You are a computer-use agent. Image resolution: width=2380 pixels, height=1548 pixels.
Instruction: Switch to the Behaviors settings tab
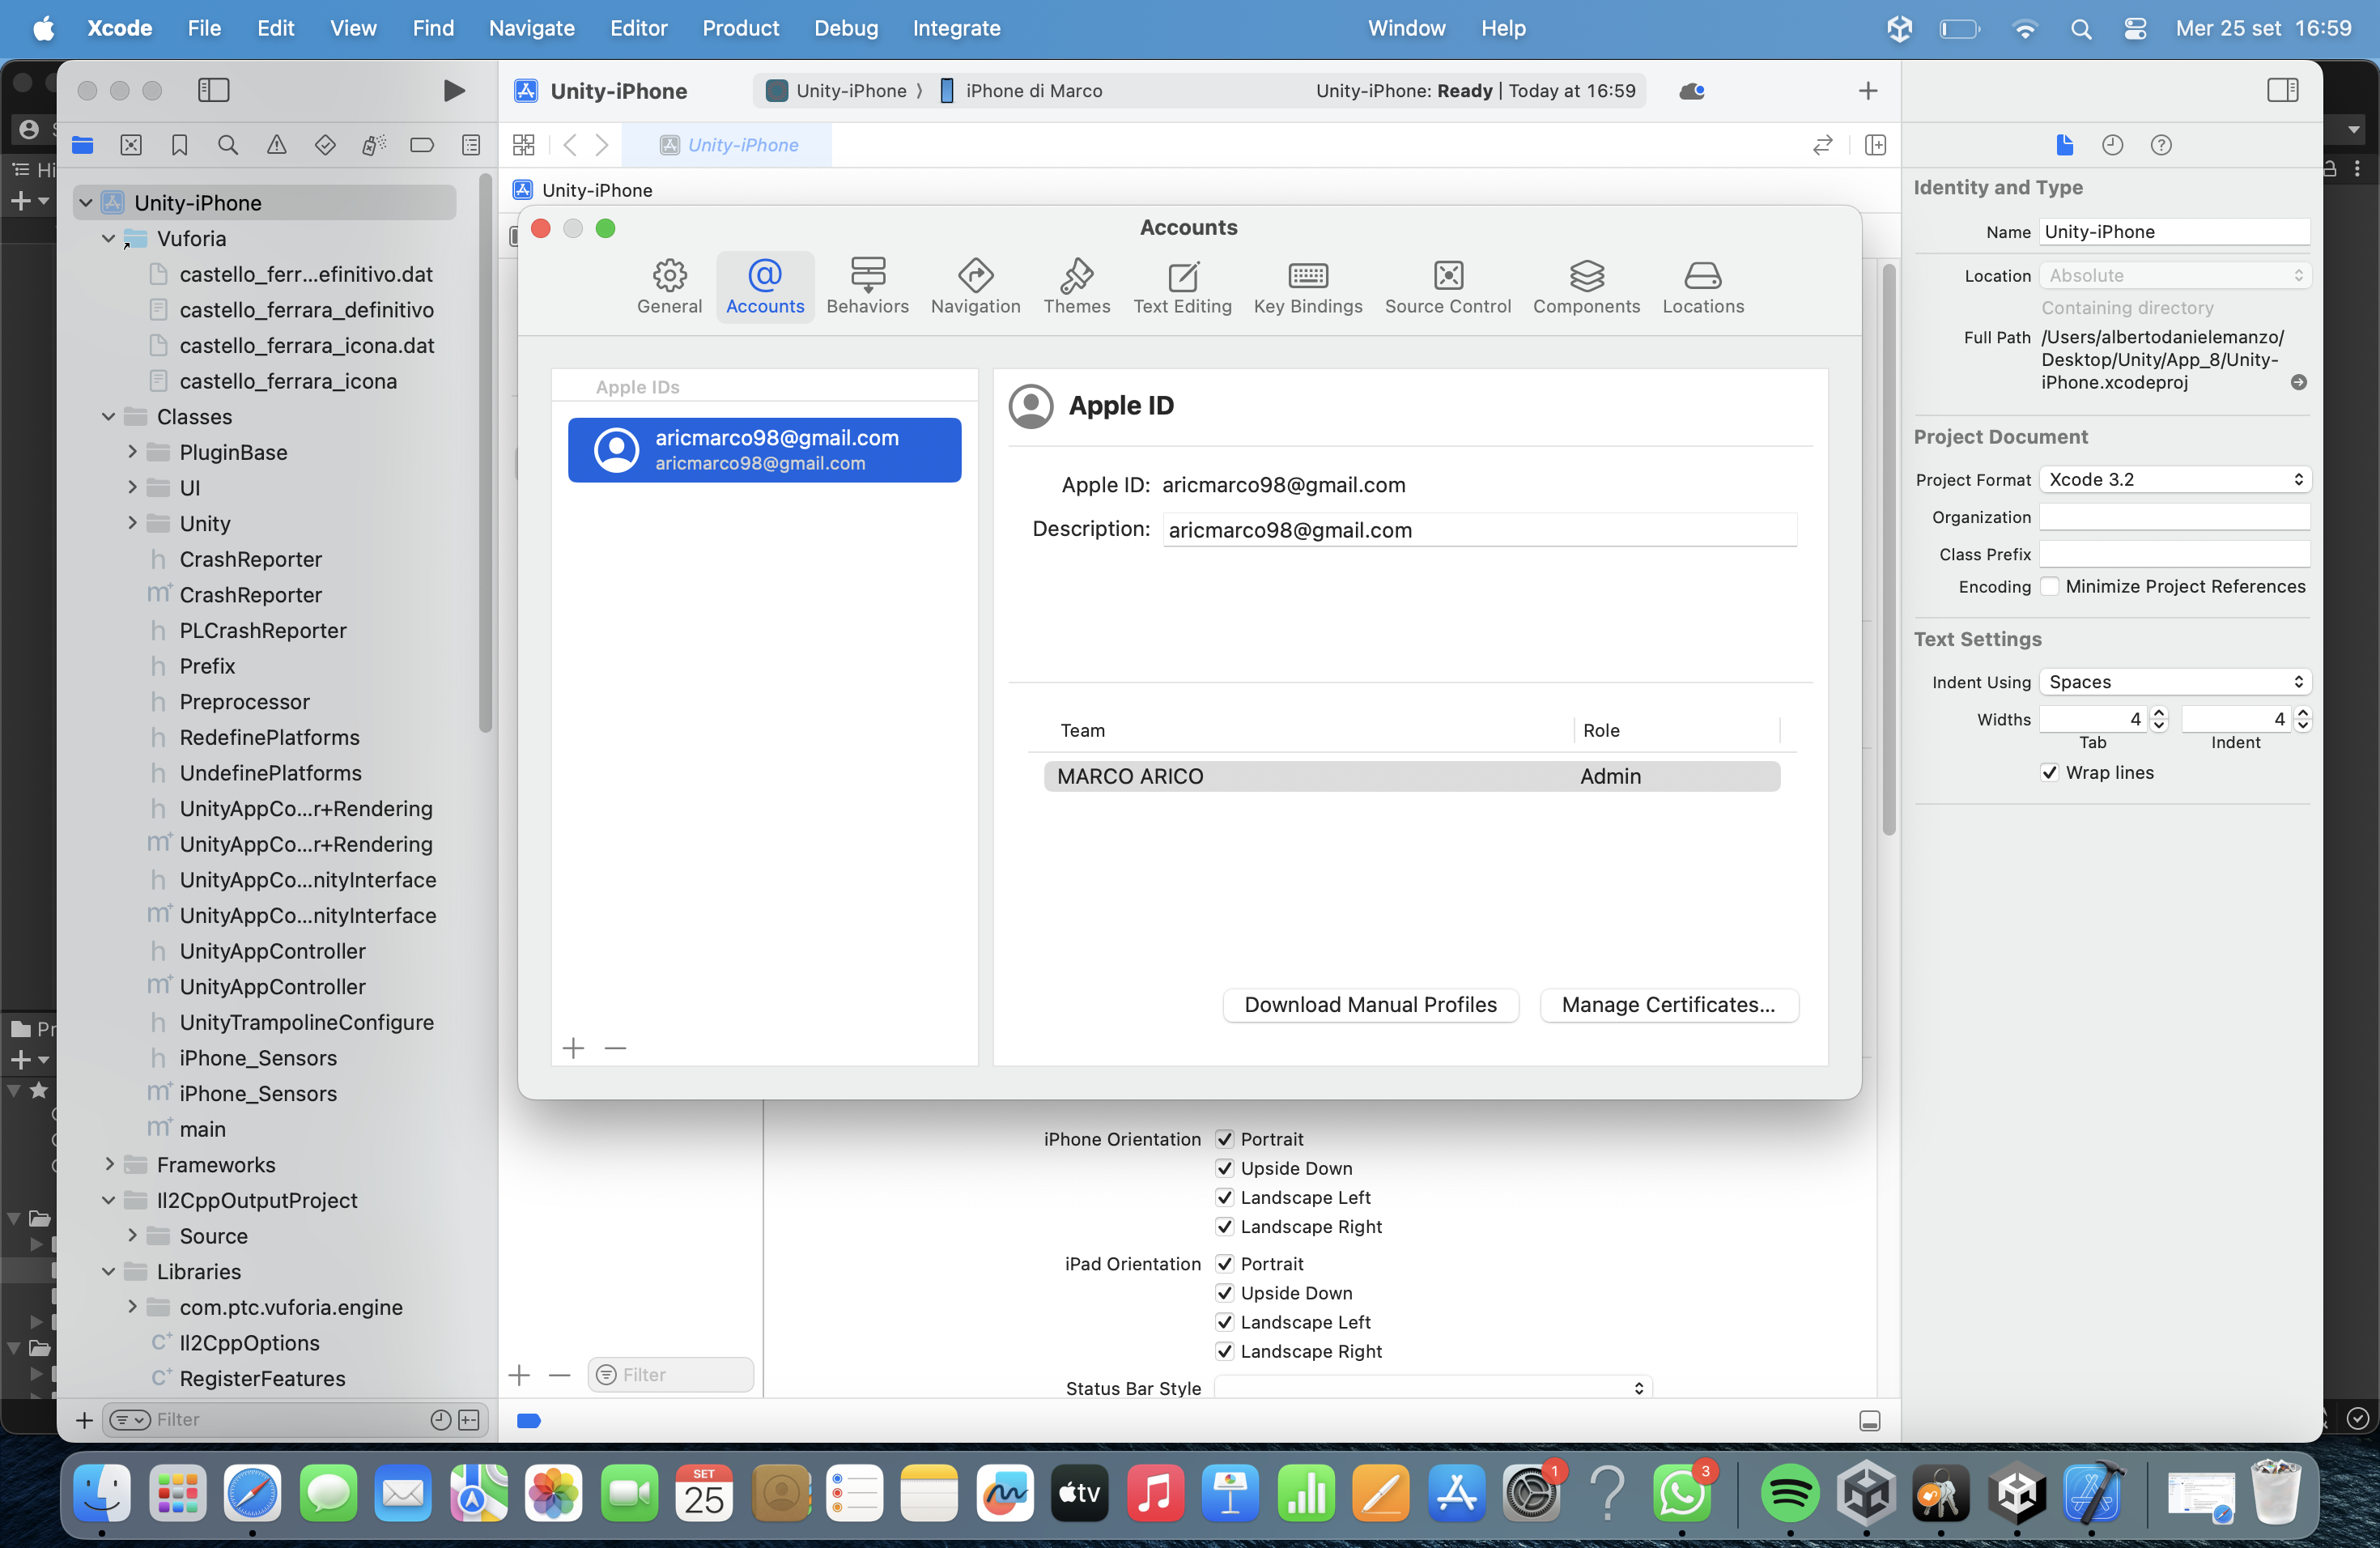pyautogui.click(x=867, y=287)
